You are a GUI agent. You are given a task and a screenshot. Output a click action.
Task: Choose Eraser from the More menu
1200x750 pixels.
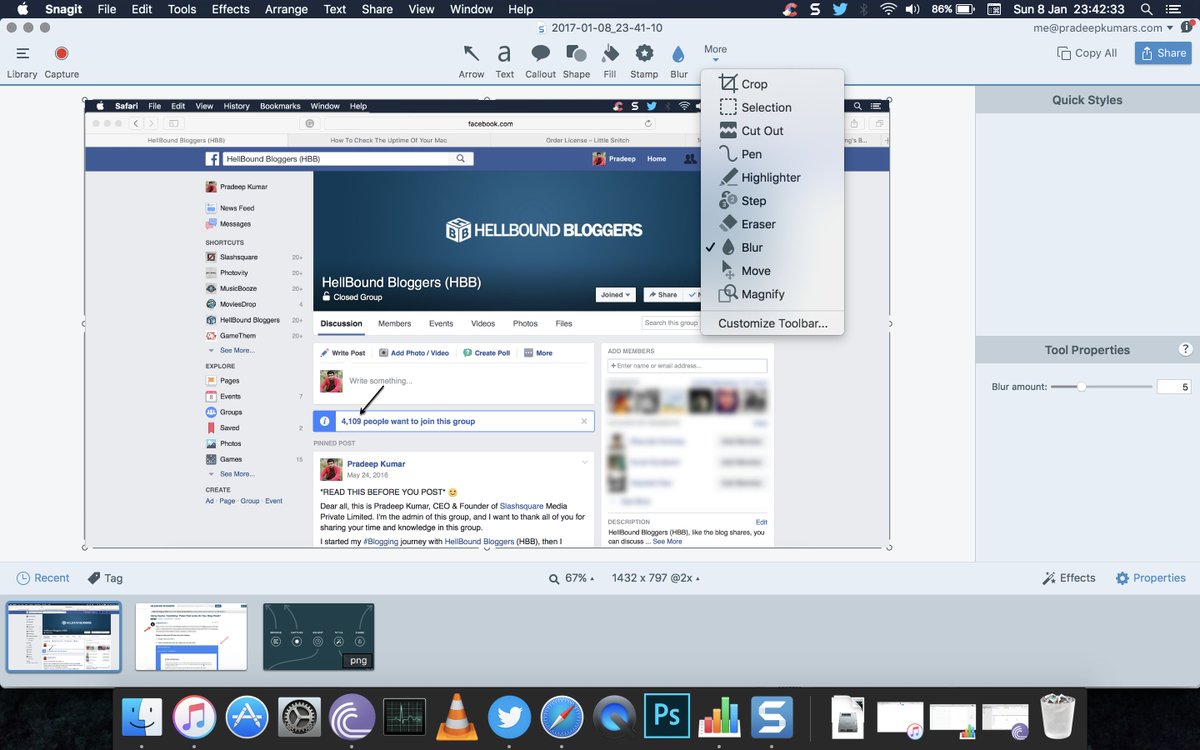coord(772,224)
